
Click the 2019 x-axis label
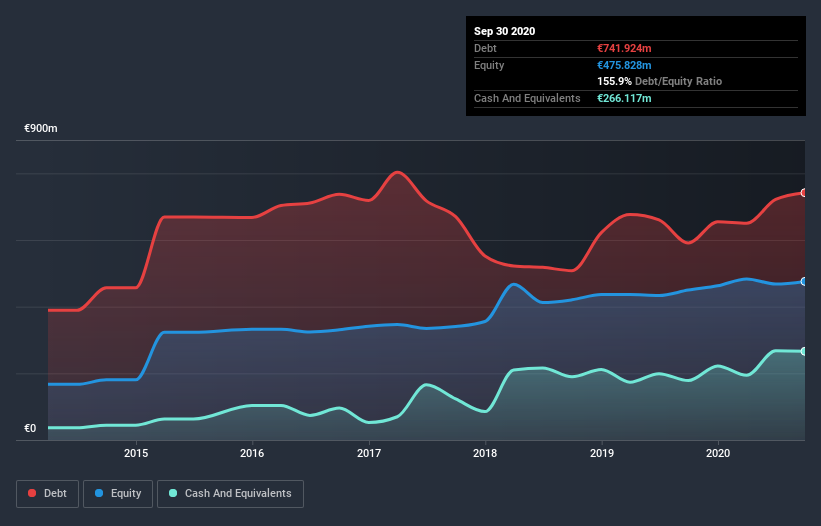pyautogui.click(x=602, y=453)
